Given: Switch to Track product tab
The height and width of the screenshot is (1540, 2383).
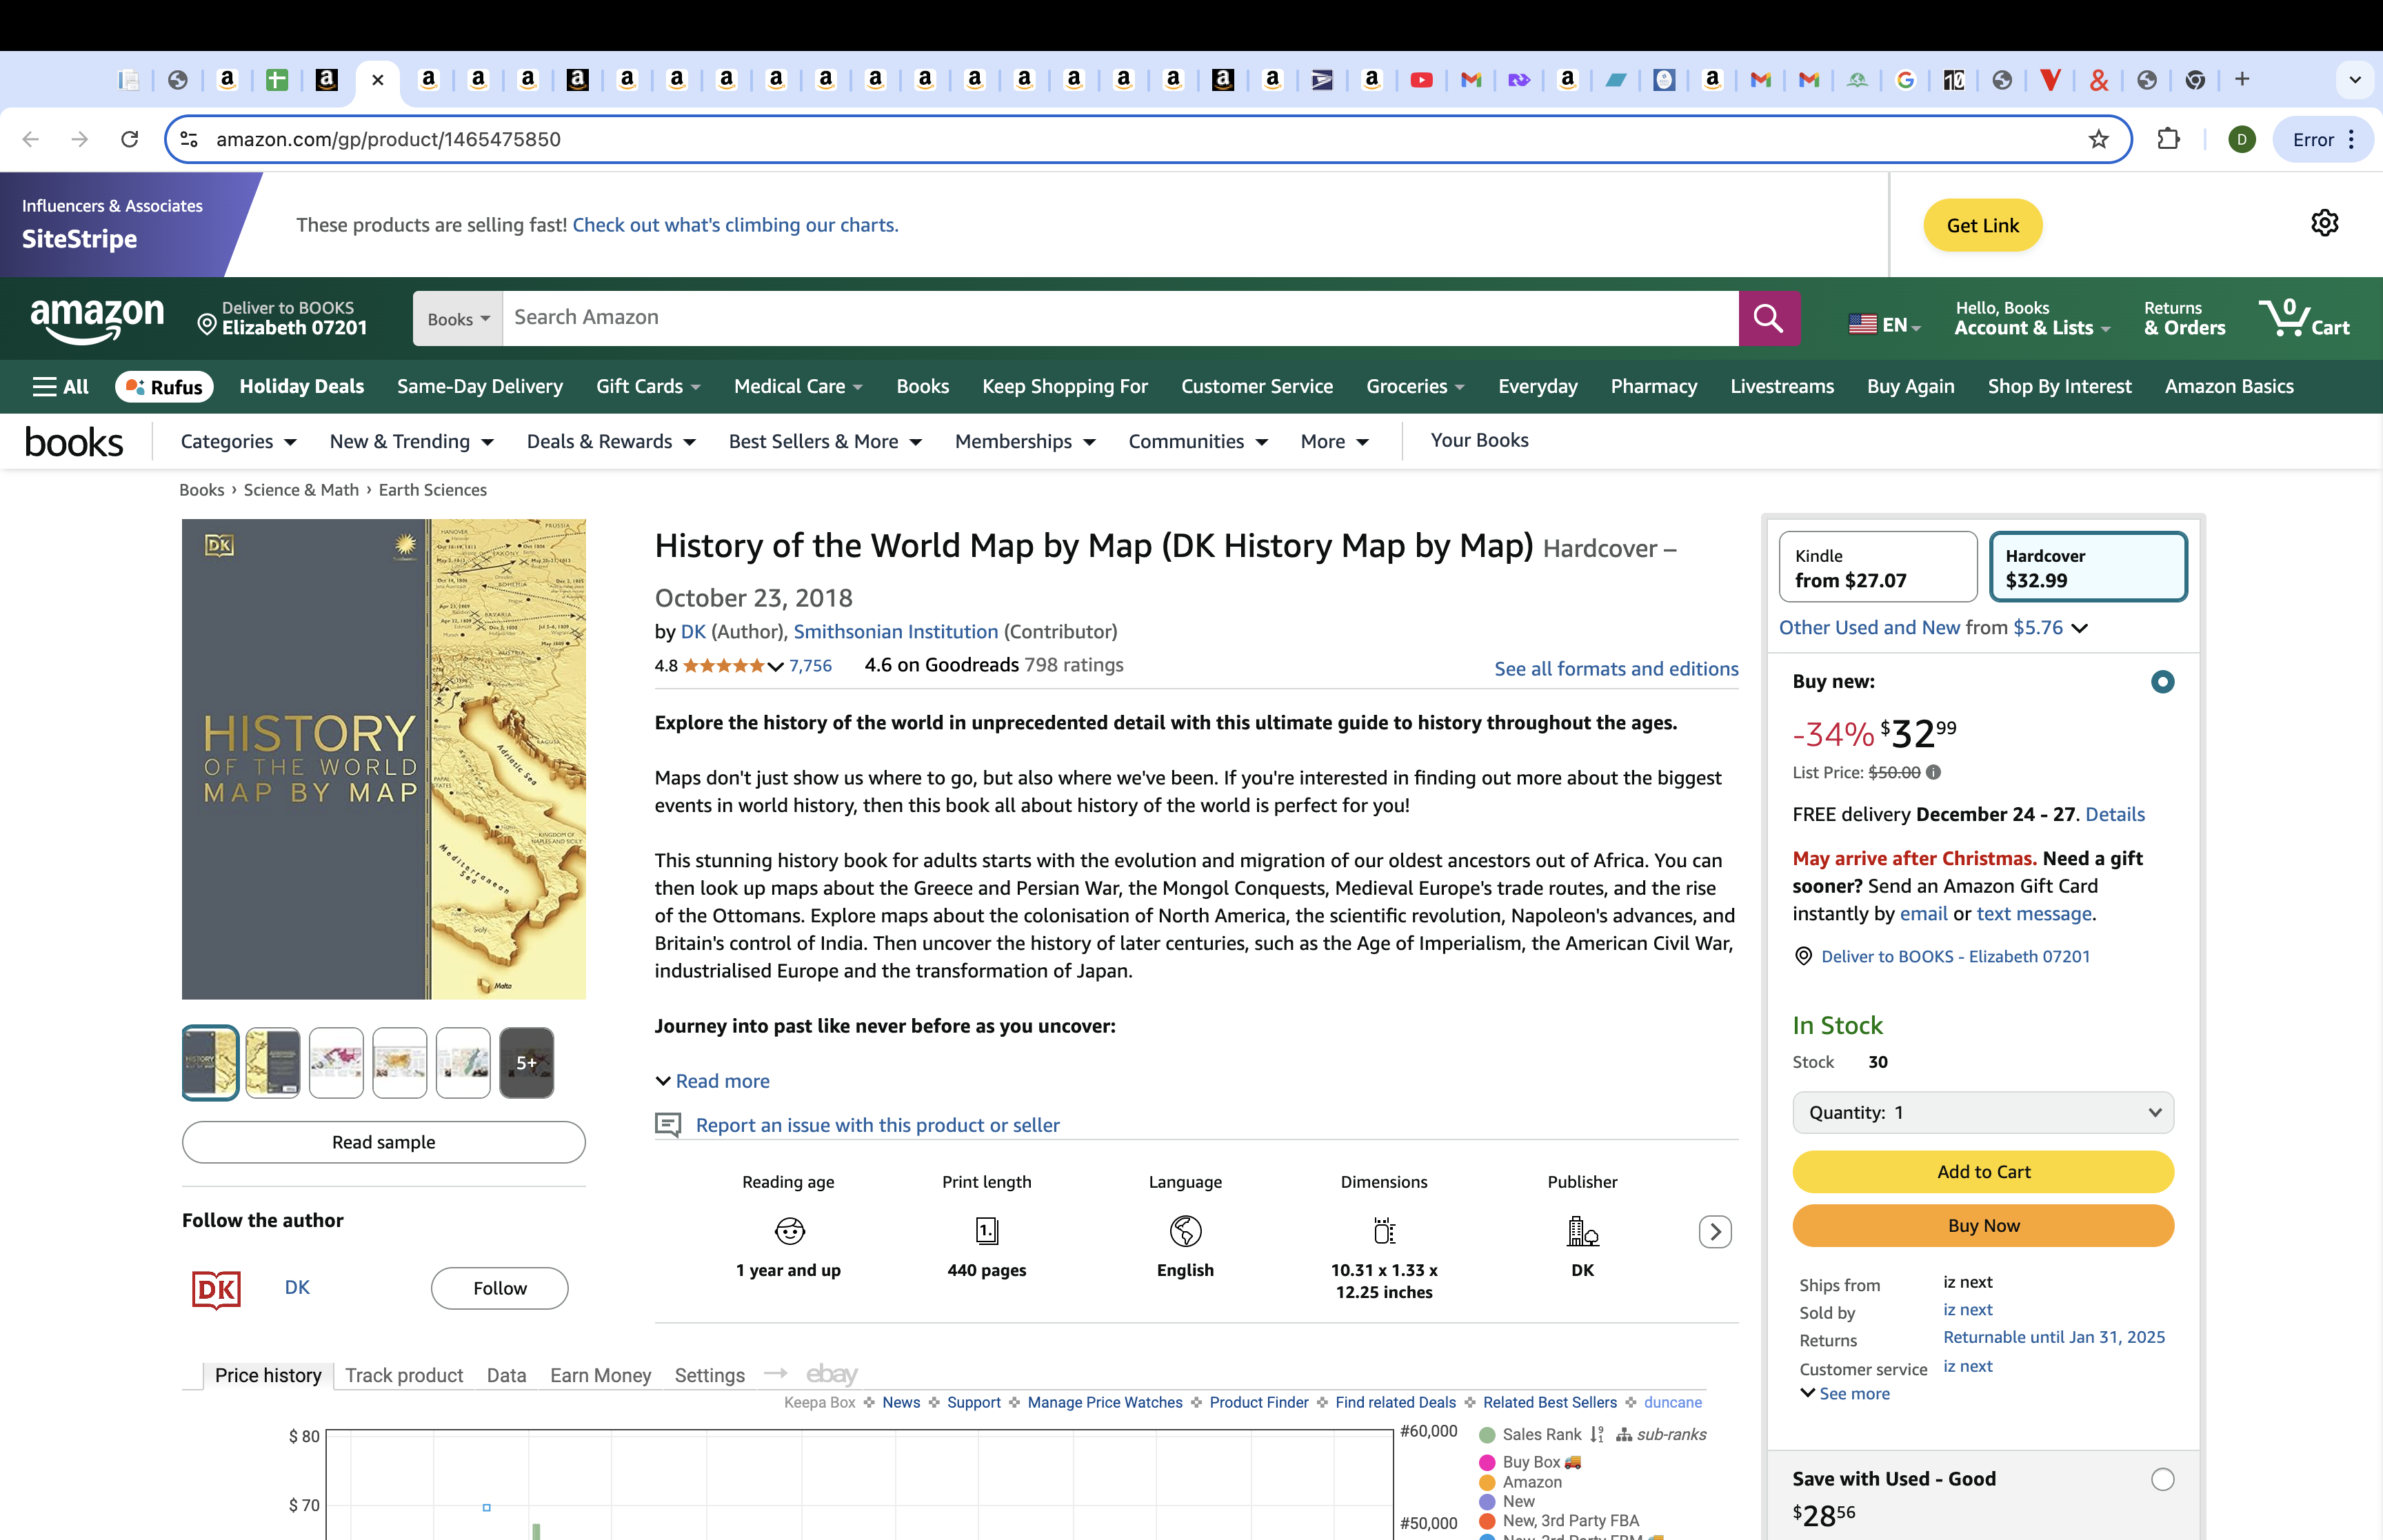Looking at the screenshot, I should pos(404,1375).
